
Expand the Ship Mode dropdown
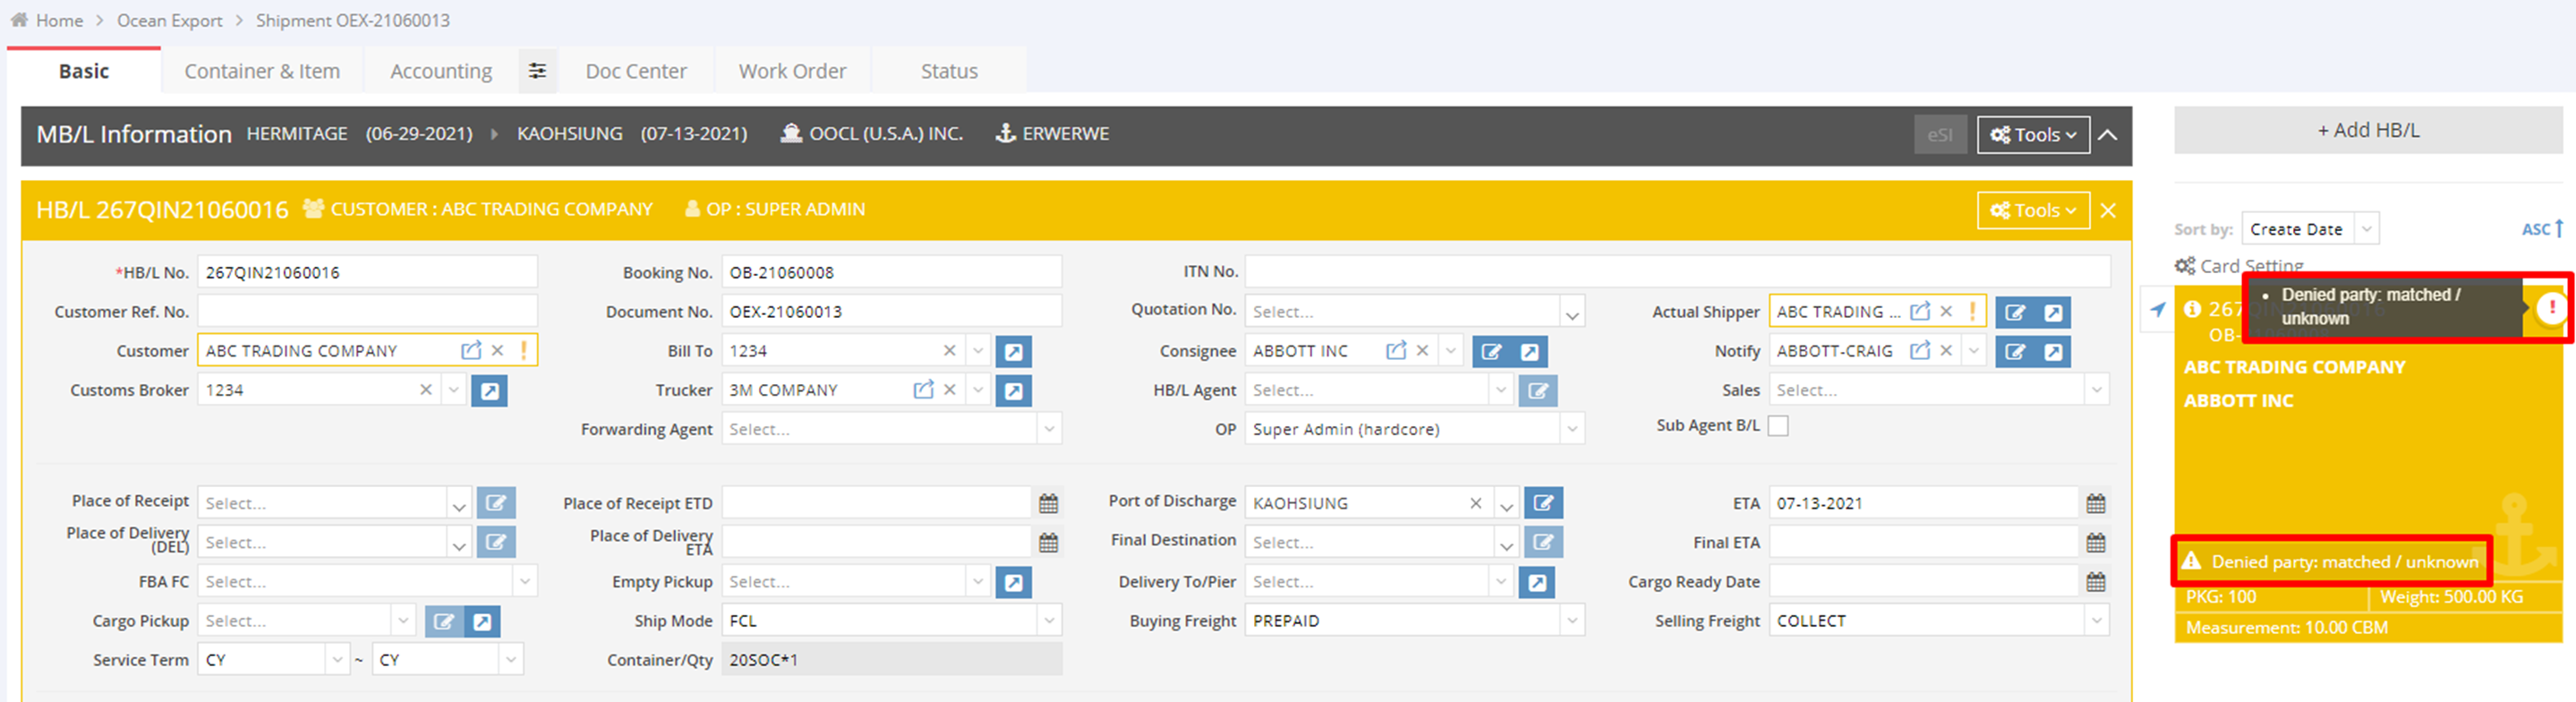1048,621
